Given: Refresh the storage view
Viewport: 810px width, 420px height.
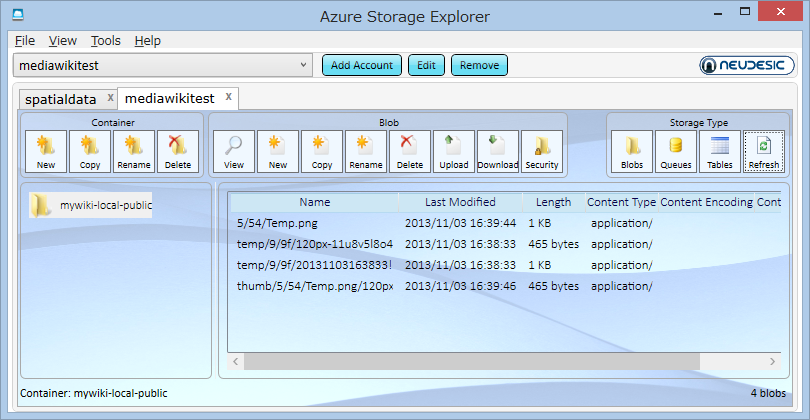Looking at the screenshot, I should pos(764,151).
